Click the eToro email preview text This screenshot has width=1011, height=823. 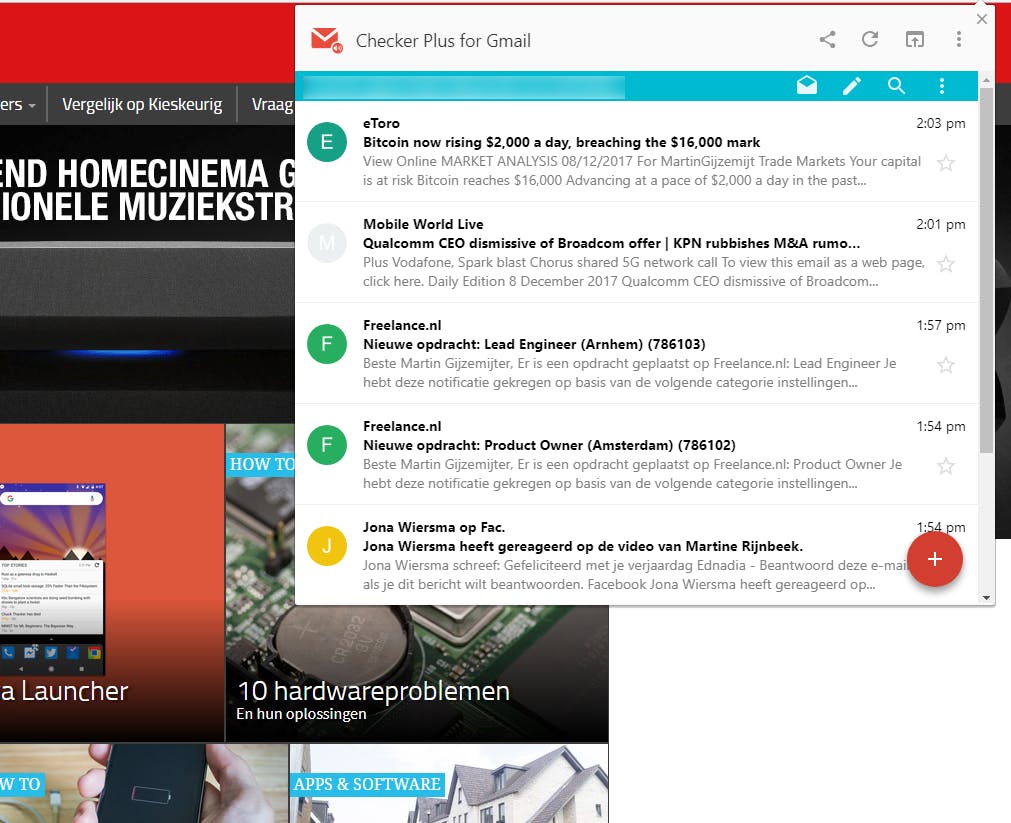[642, 171]
